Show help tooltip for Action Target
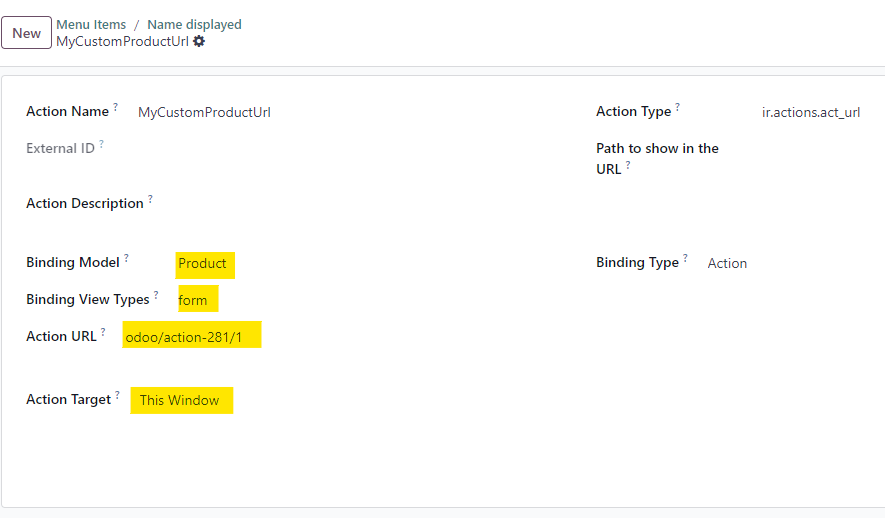The width and height of the screenshot is (885, 518). tap(117, 394)
